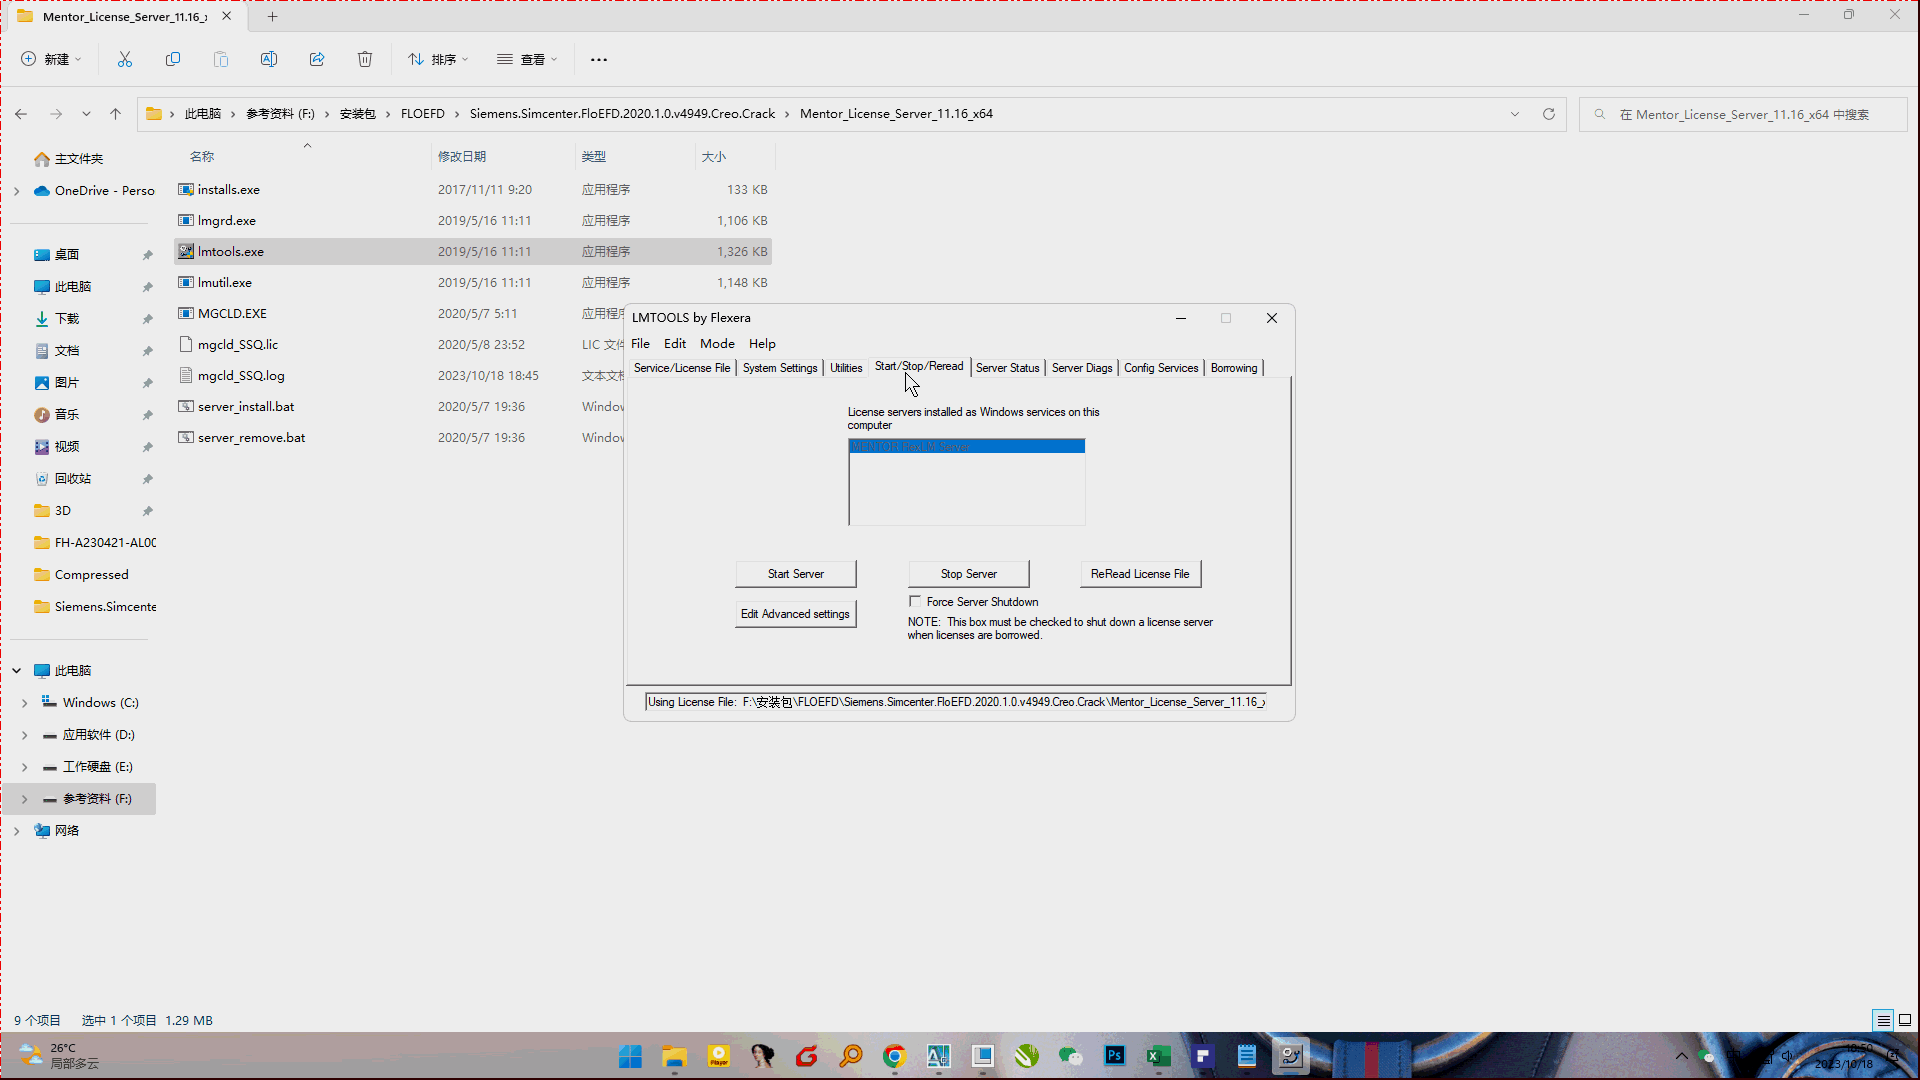Screen dimensions: 1920x1080
Task: Open the Mode menu in LMTOOLS
Action: pyautogui.click(x=717, y=343)
